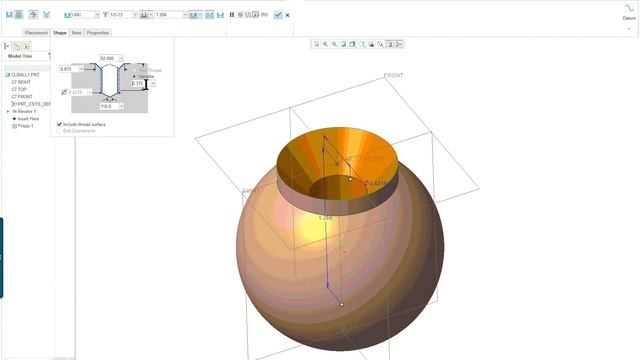Click the verify glasses preview icon

264,15
